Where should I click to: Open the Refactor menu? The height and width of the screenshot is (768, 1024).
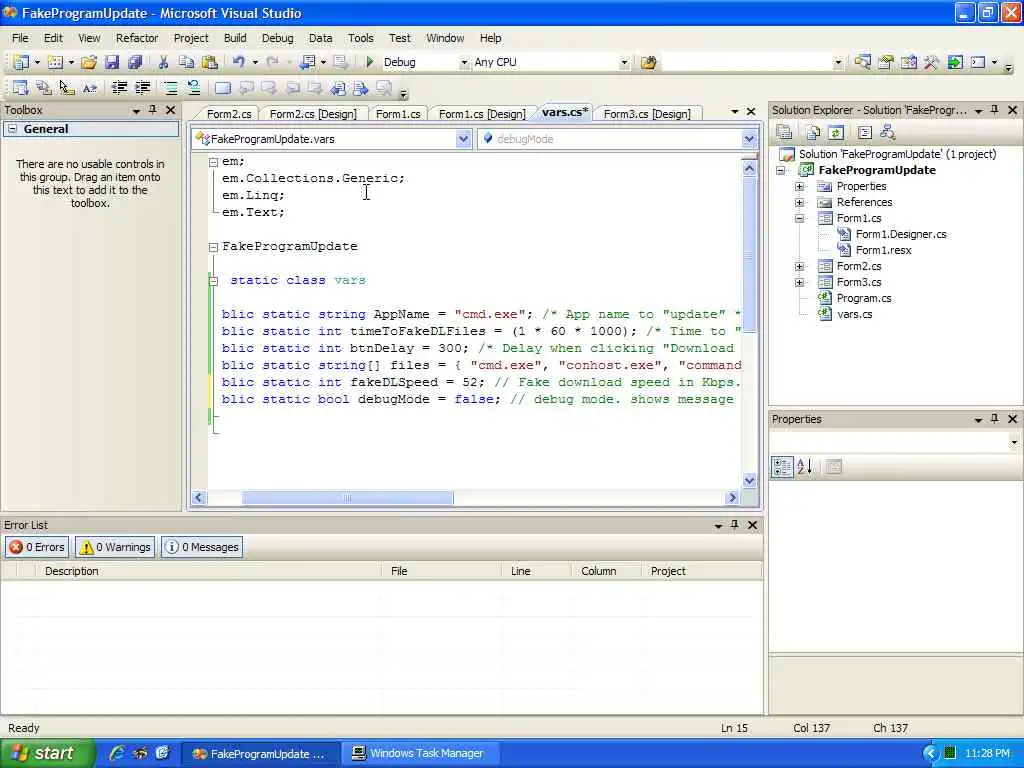click(x=136, y=38)
